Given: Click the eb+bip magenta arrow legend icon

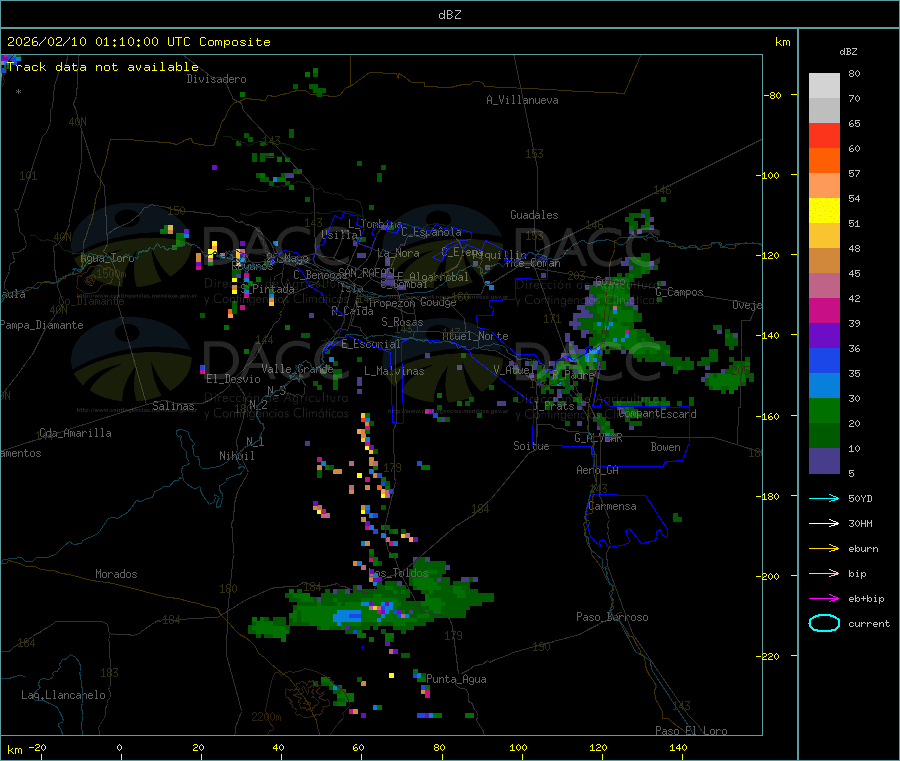Looking at the screenshot, I should (824, 598).
